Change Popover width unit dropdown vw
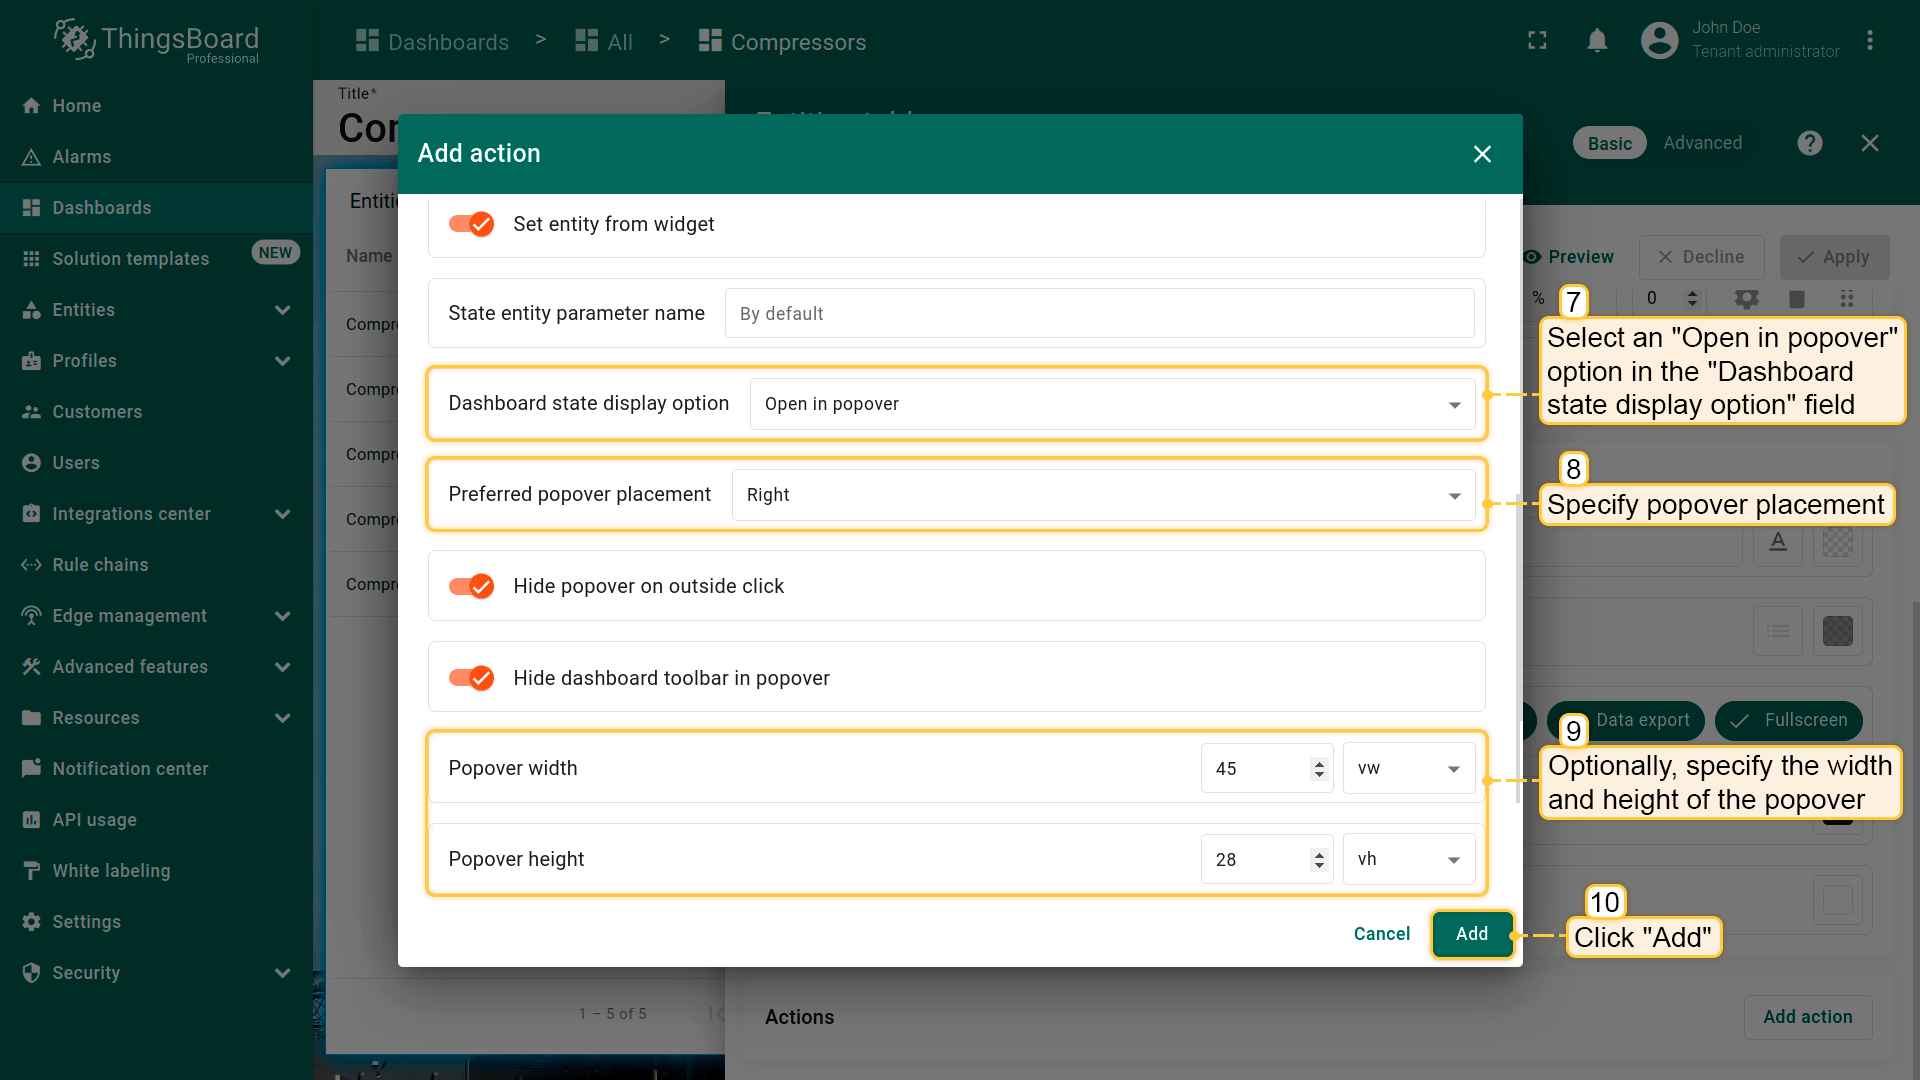This screenshot has width=1920, height=1080. [x=1407, y=768]
